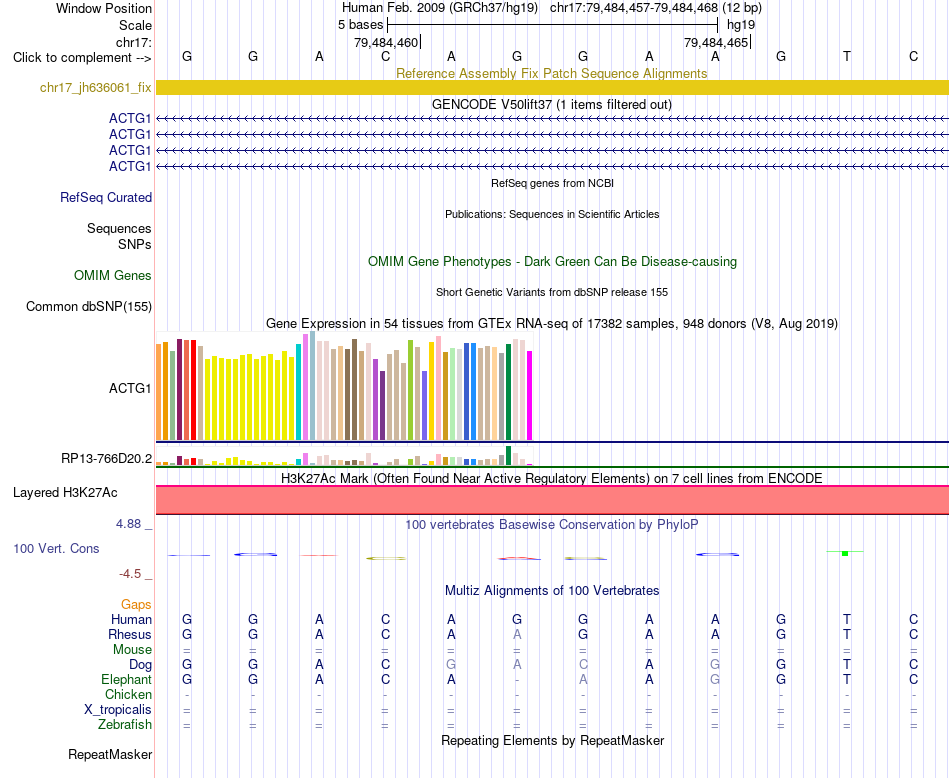950x778 pixels.
Task: Click the Scale label on the left
Action: coord(135,25)
